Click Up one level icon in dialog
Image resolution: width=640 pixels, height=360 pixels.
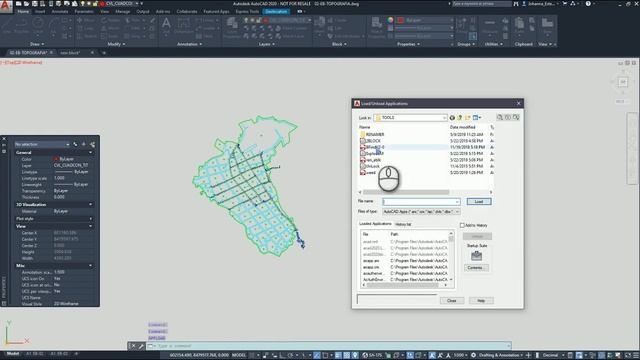(x=460, y=118)
